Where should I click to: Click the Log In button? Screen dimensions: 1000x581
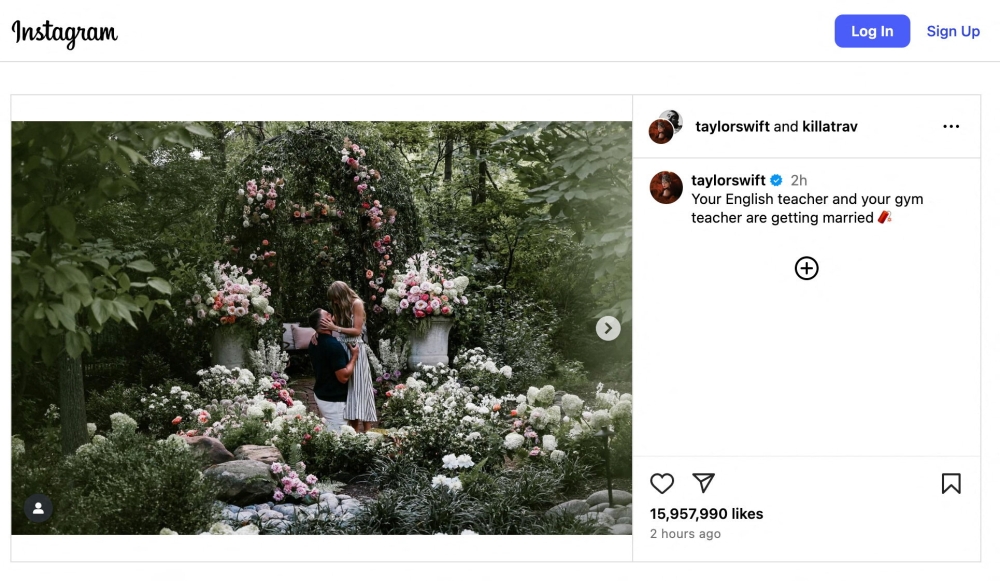coord(871,31)
